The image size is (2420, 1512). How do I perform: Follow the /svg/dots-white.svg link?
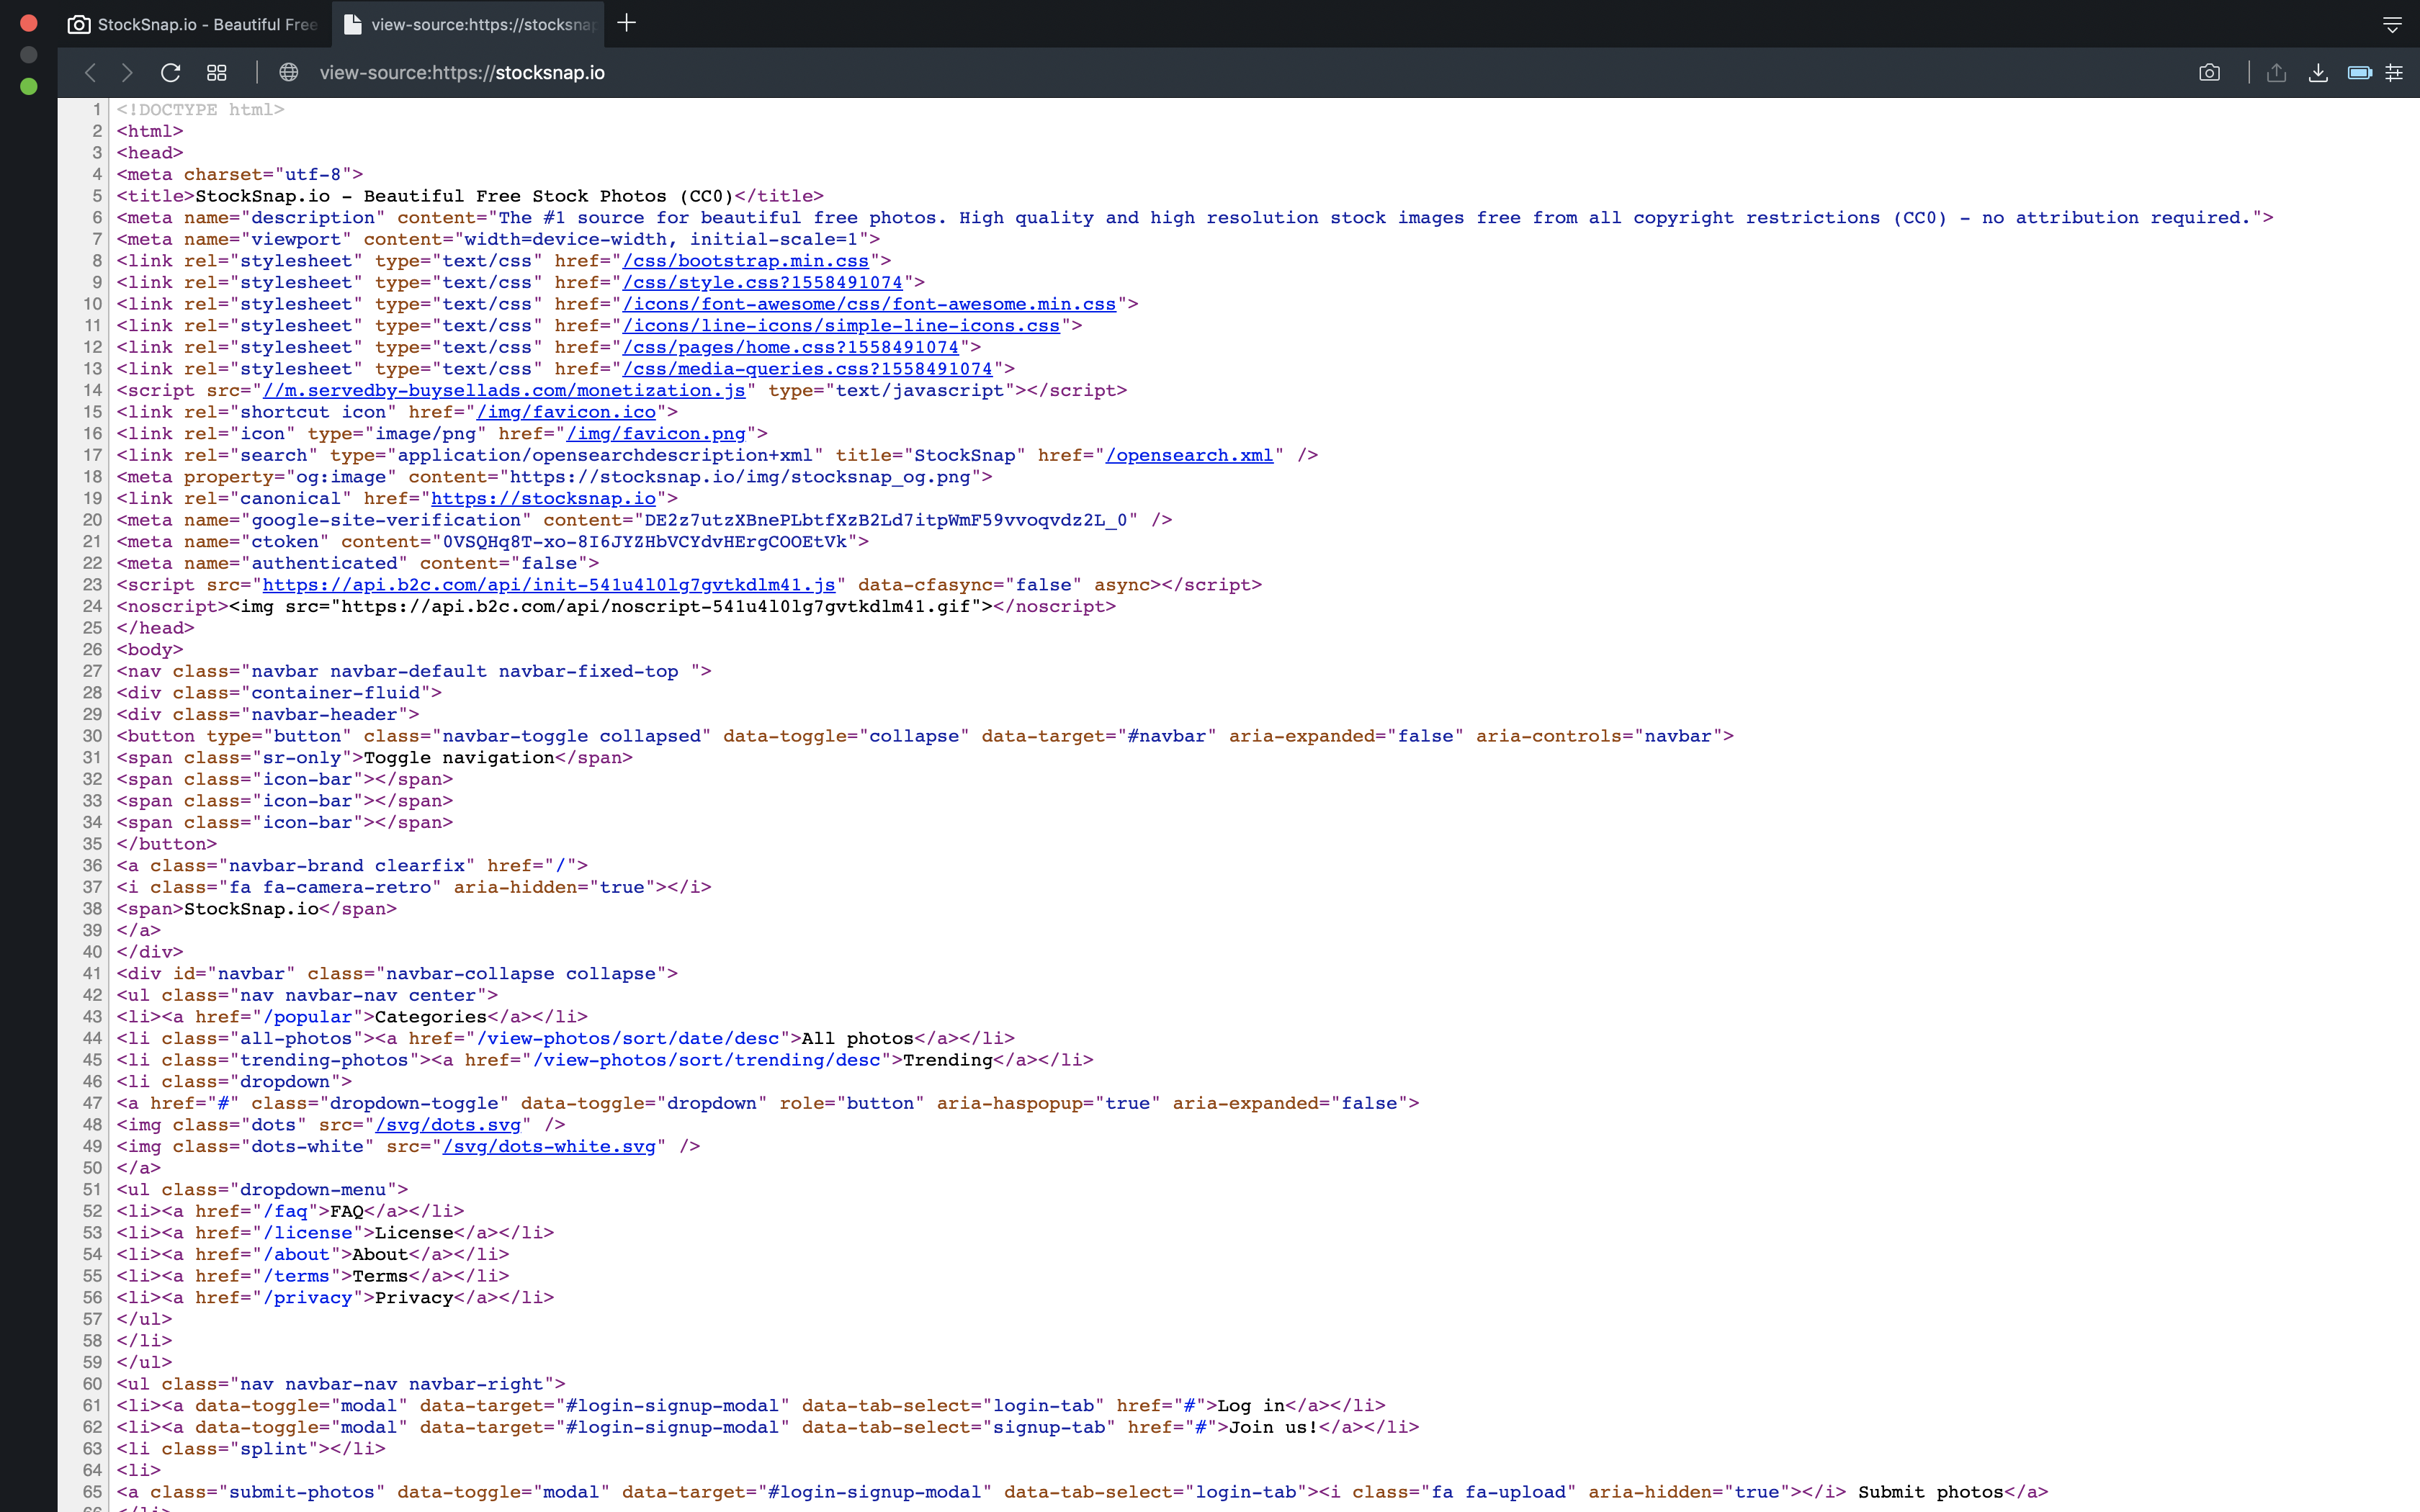(x=549, y=1147)
